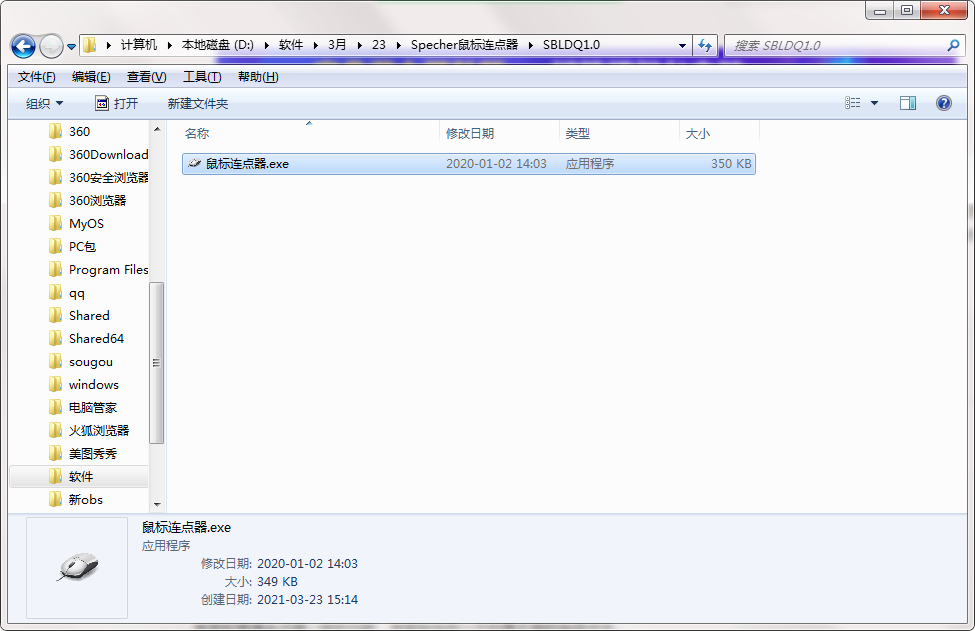Select sougou folder in sidebar
This screenshot has width=975, height=631.
(x=81, y=361)
